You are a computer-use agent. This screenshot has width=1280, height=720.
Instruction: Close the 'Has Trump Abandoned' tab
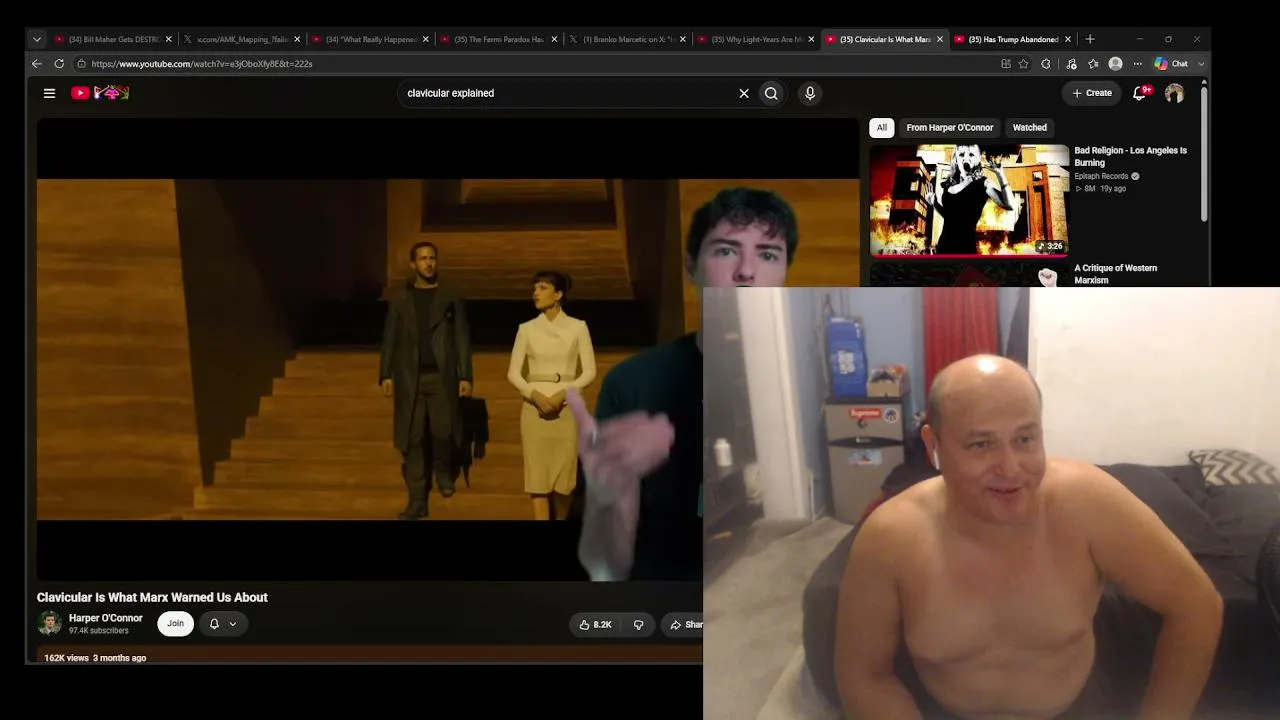click(1068, 39)
